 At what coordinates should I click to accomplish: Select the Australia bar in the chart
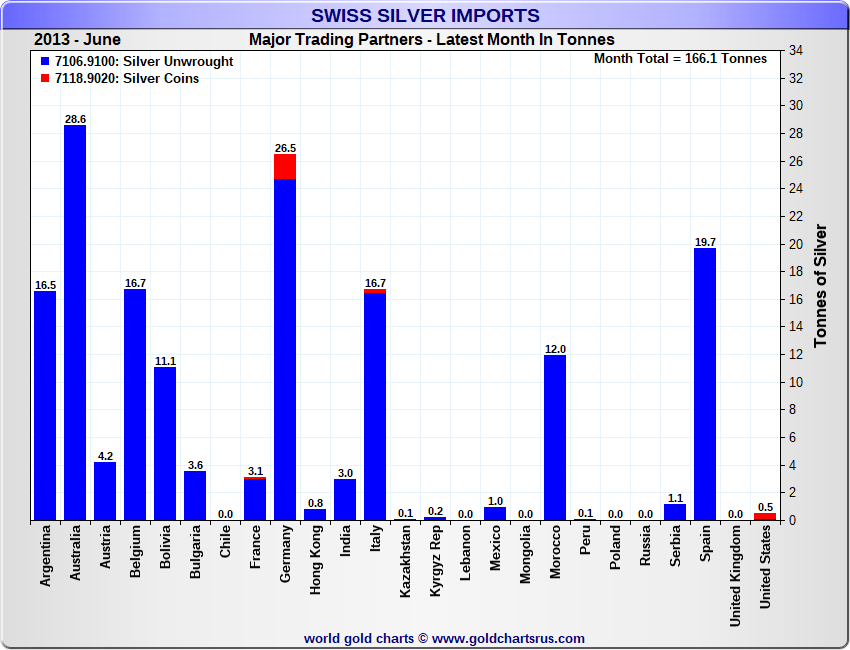pos(75,322)
